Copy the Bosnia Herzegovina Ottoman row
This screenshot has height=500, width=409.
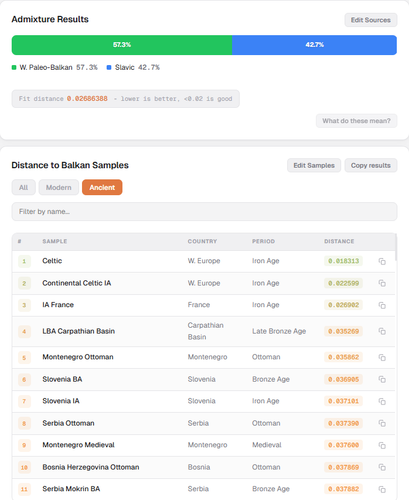382,467
